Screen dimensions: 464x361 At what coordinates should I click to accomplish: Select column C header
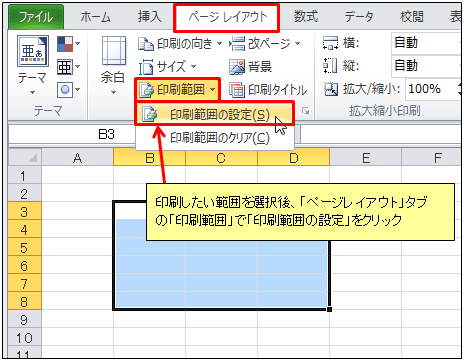click(221, 157)
